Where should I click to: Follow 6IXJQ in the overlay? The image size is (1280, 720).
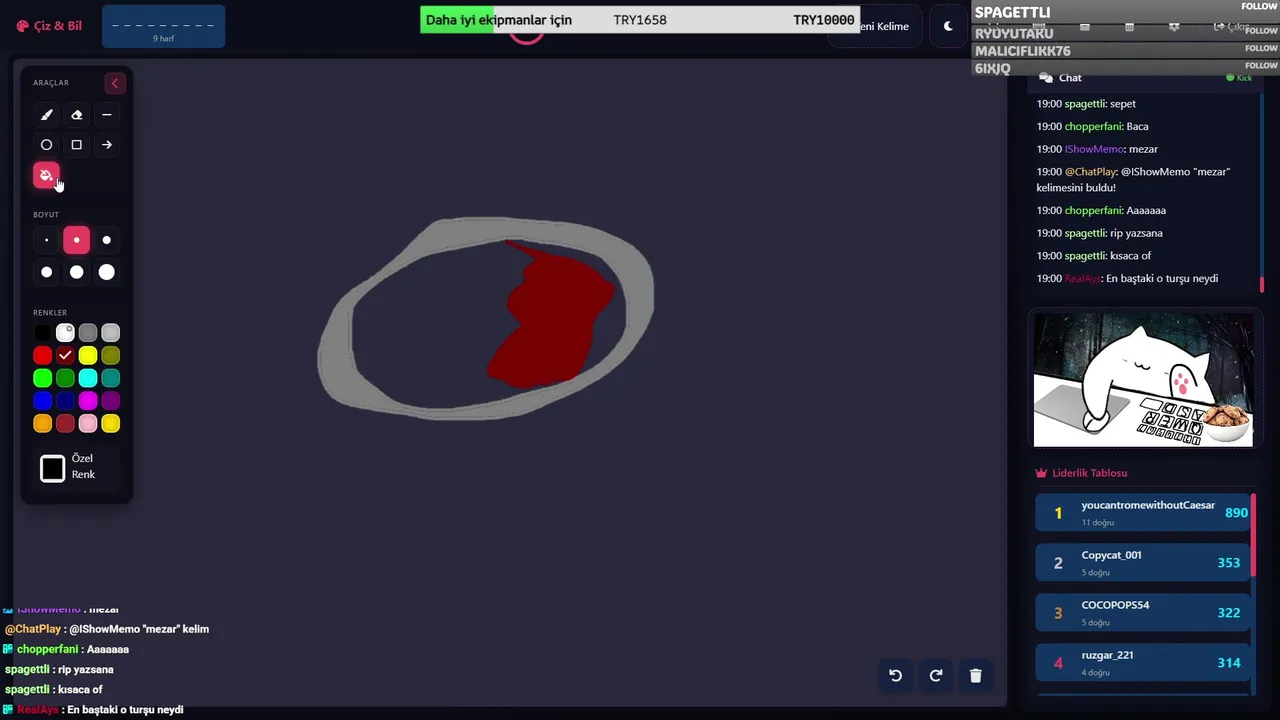(x=1260, y=66)
